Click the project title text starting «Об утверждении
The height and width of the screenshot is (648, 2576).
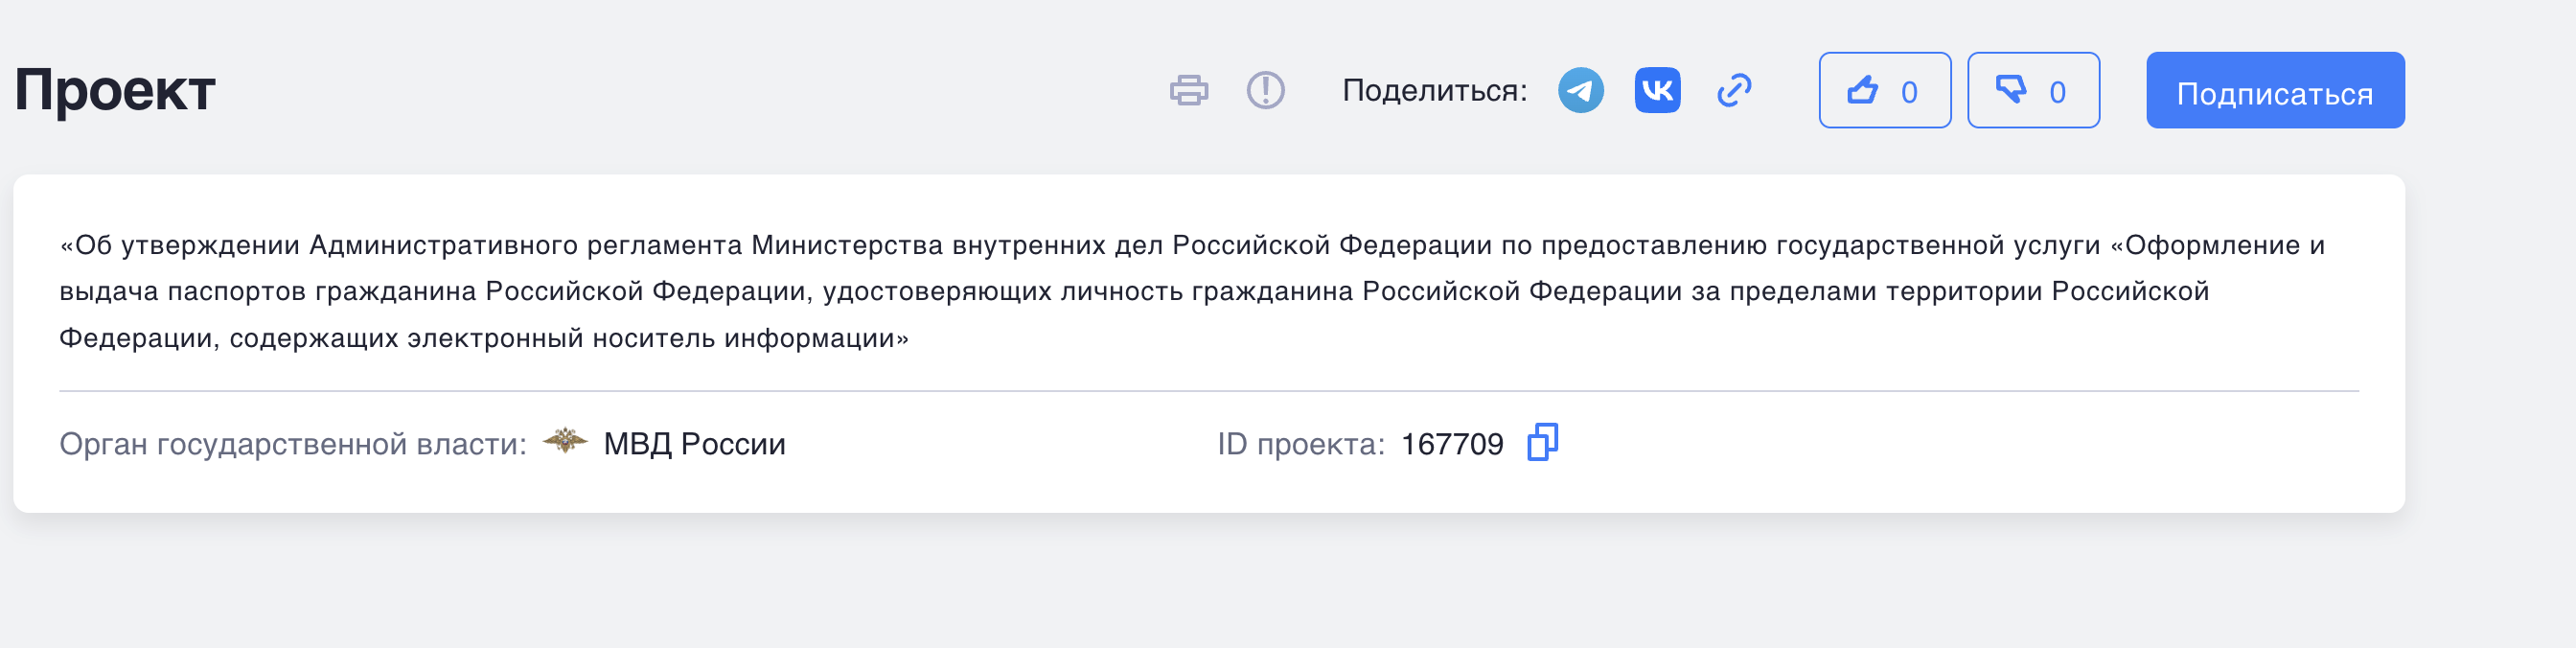(x=1192, y=291)
